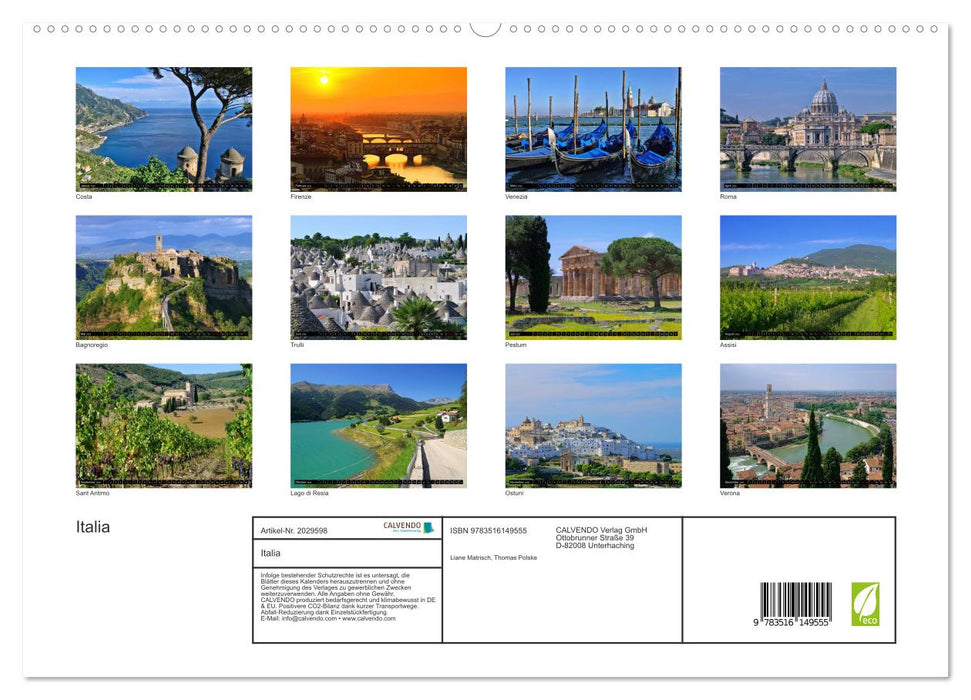971x700 pixels.
Task: Click the authors Liane Matrisch, Thomas Polske
Action: 494,557
